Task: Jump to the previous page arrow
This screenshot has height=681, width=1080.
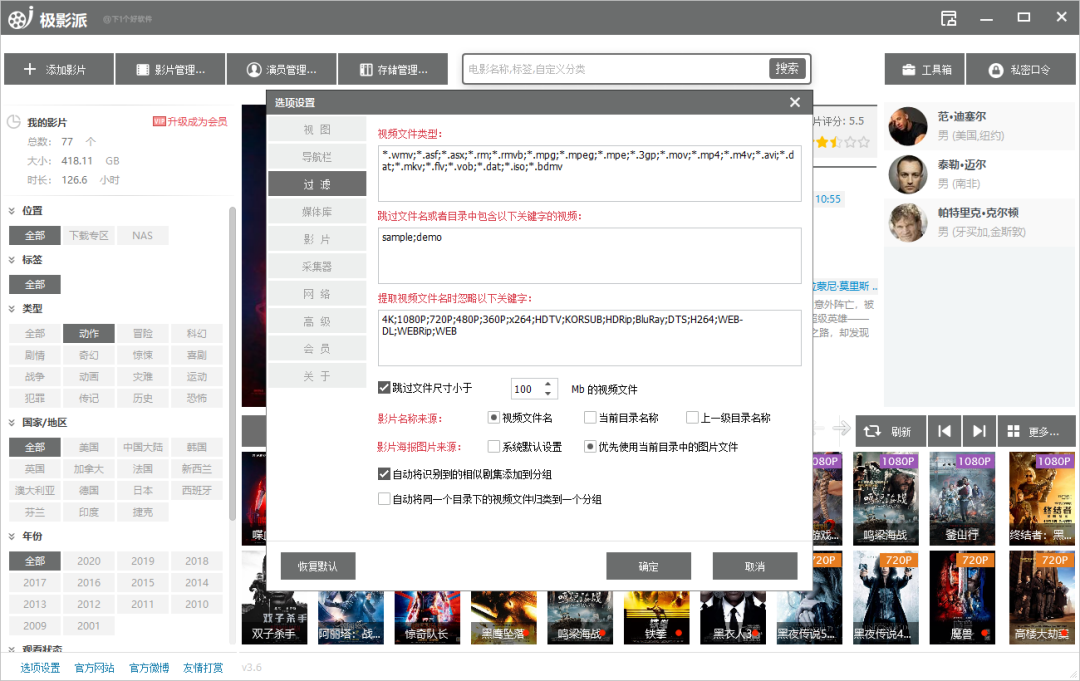Action: 943,431
